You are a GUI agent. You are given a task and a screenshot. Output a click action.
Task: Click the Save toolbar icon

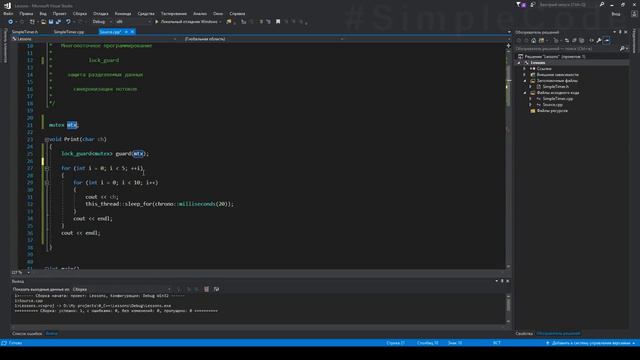[51, 22]
